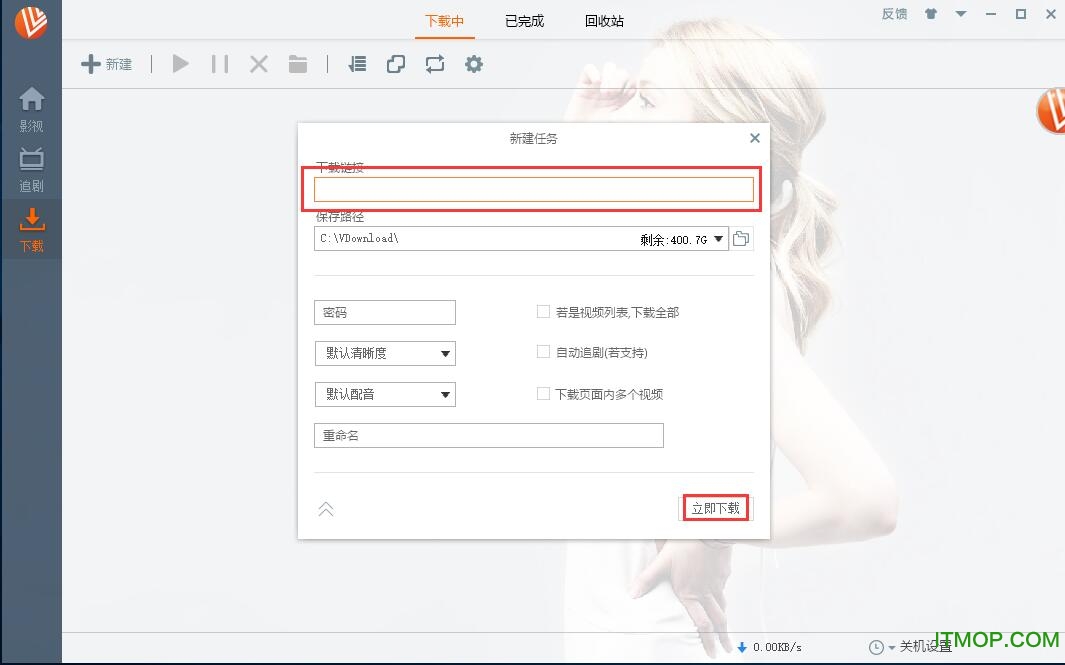
Task: Switch to the 回收站 tab
Action: click(x=604, y=21)
